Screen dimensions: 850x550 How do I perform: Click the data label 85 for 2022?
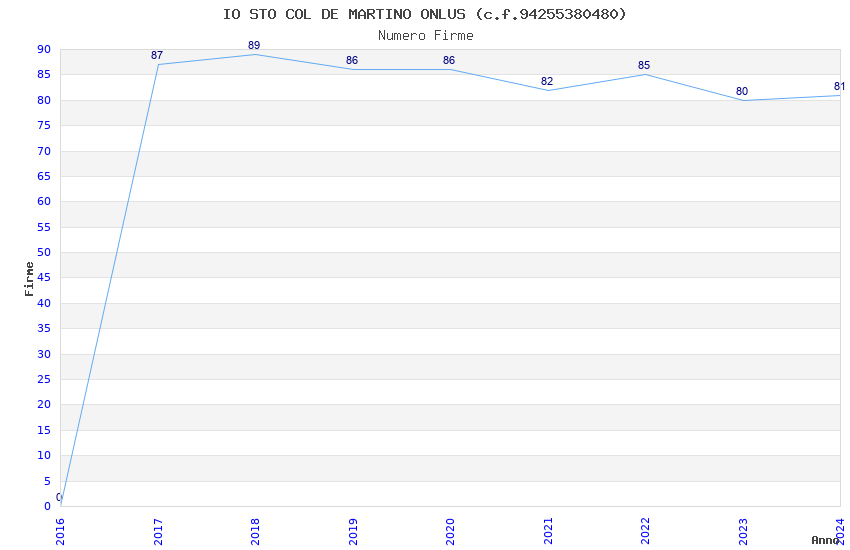point(644,66)
